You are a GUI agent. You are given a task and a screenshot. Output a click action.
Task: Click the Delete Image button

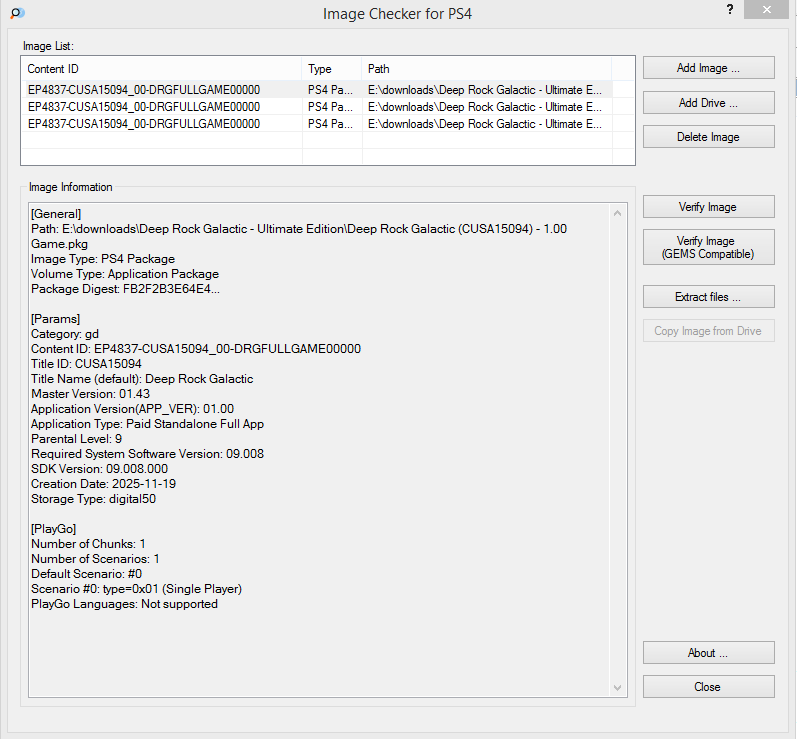pyautogui.click(x=708, y=137)
